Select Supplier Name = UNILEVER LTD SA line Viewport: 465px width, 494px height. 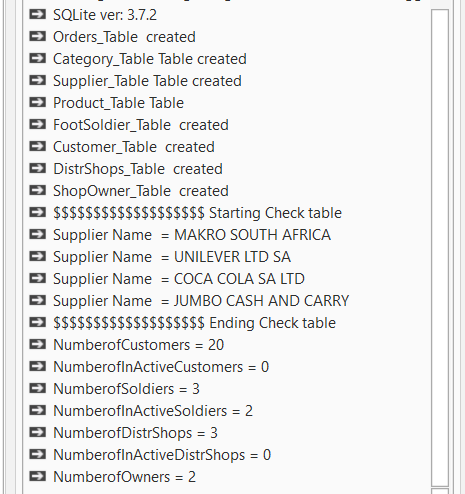click(x=172, y=257)
